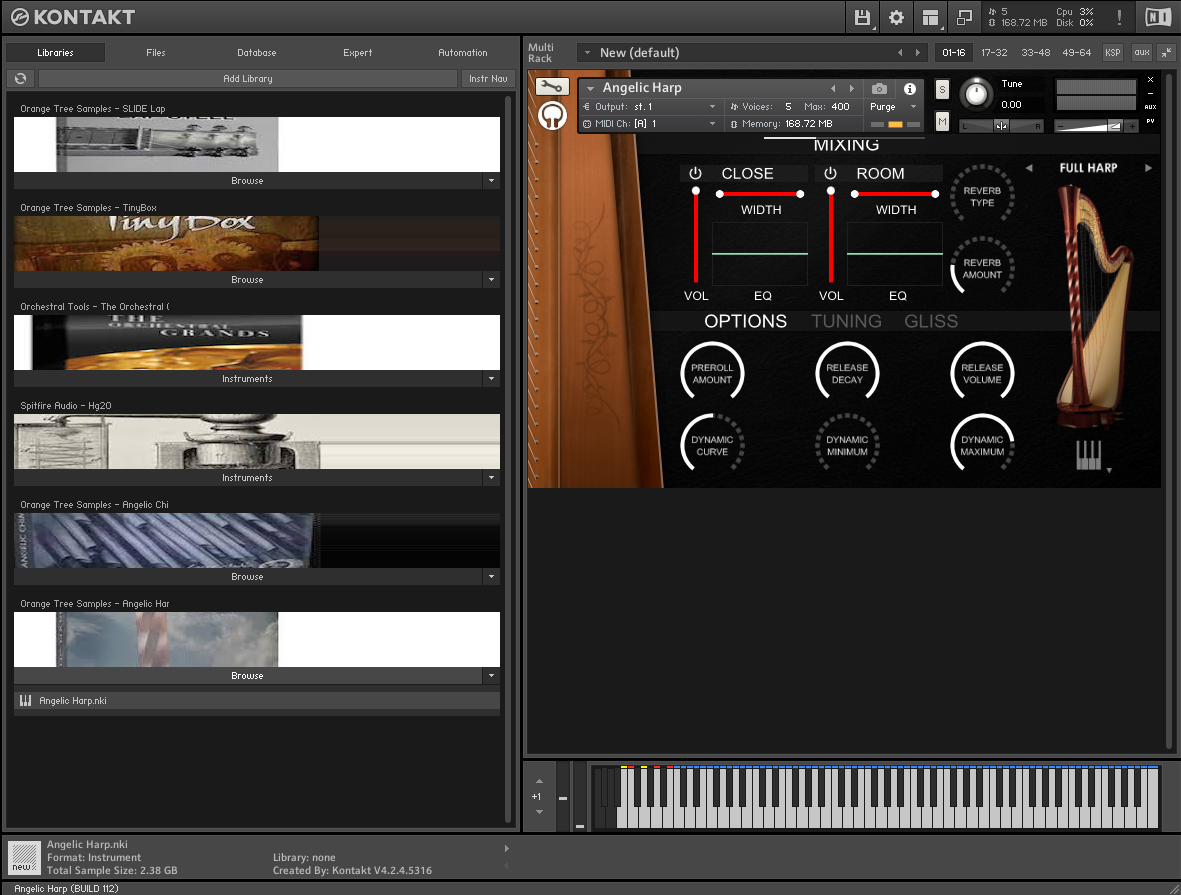1181x895 pixels.
Task: Mute the Angelic Harp instrument
Action: click(x=941, y=121)
